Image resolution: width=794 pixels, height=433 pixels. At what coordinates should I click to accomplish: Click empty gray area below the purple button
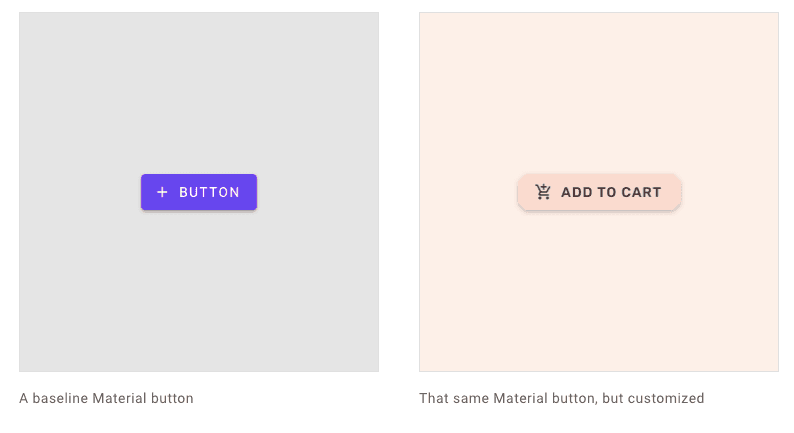tap(199, 294)
